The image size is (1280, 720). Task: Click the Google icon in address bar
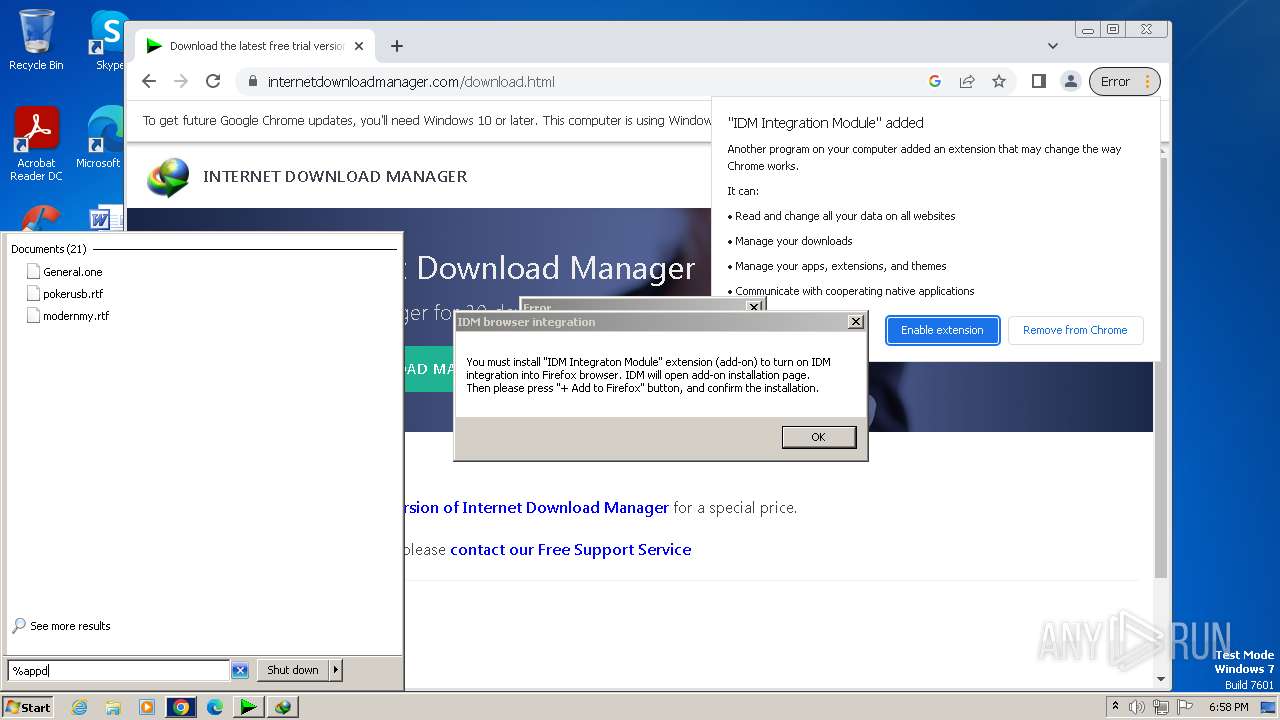click(935, 82)
